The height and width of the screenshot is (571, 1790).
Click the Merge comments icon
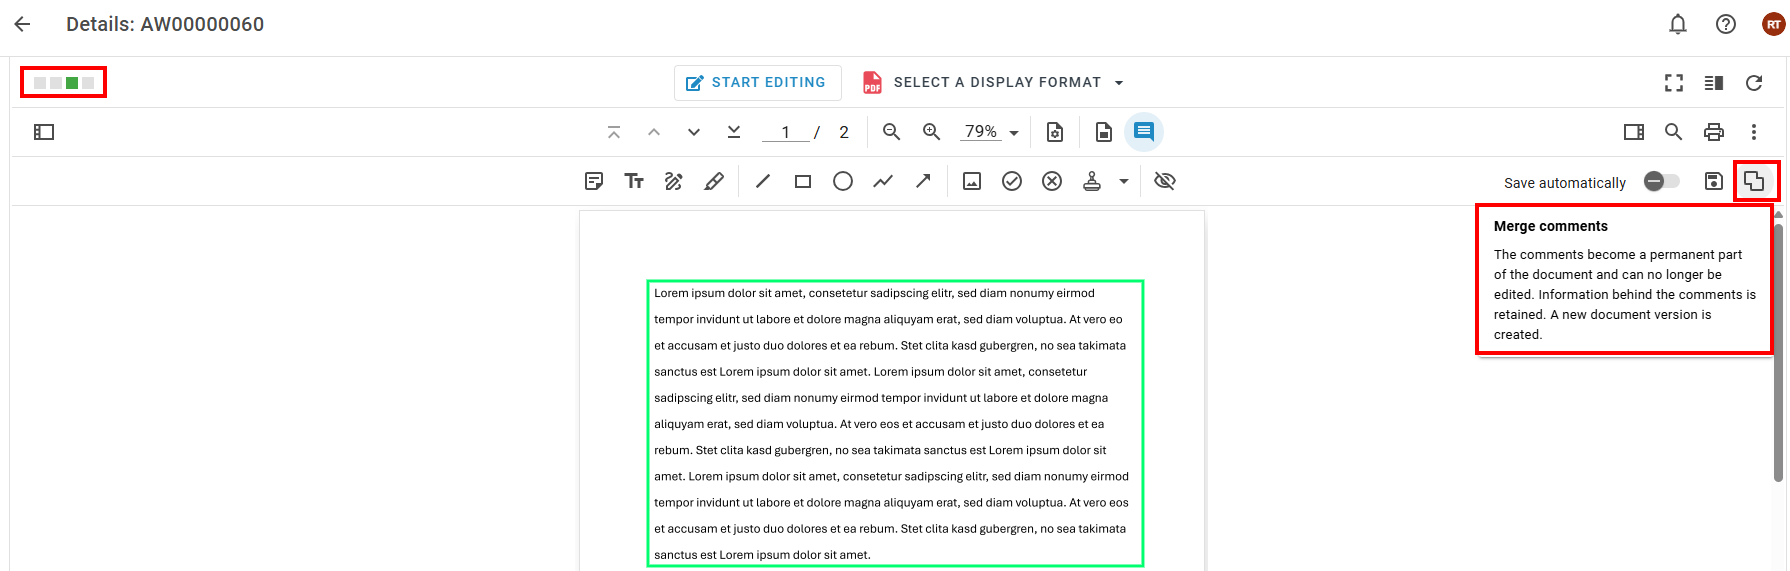[x=1754, y=181]
